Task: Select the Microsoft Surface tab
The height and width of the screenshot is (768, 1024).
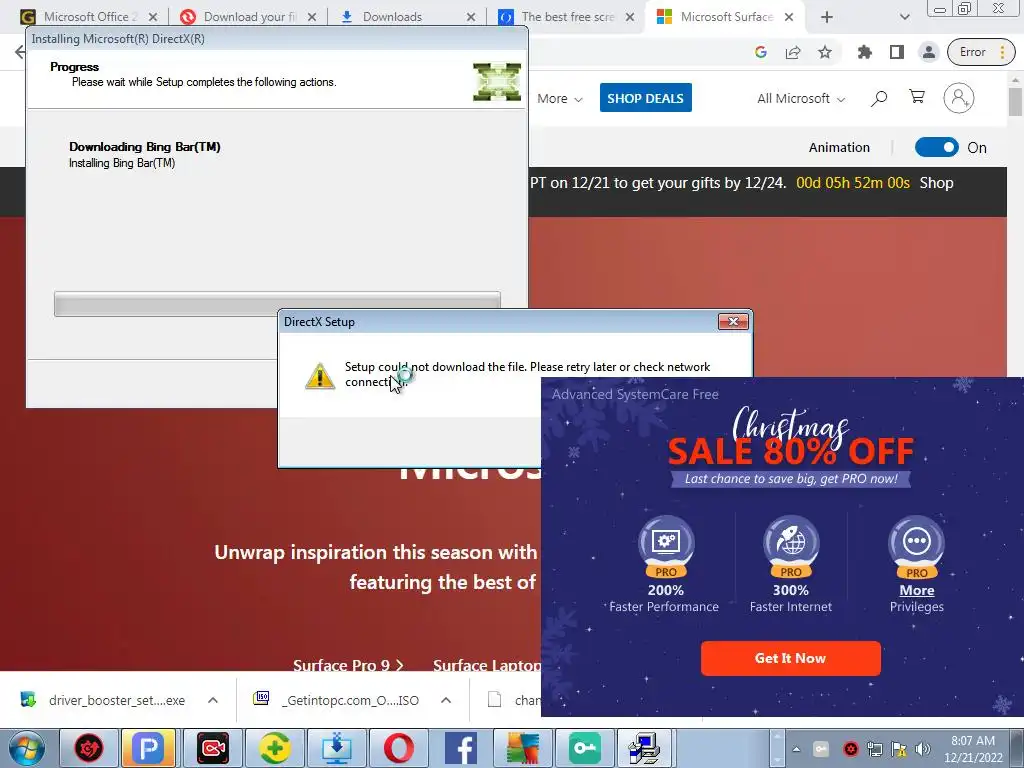Action: click(x=726, y=17)
